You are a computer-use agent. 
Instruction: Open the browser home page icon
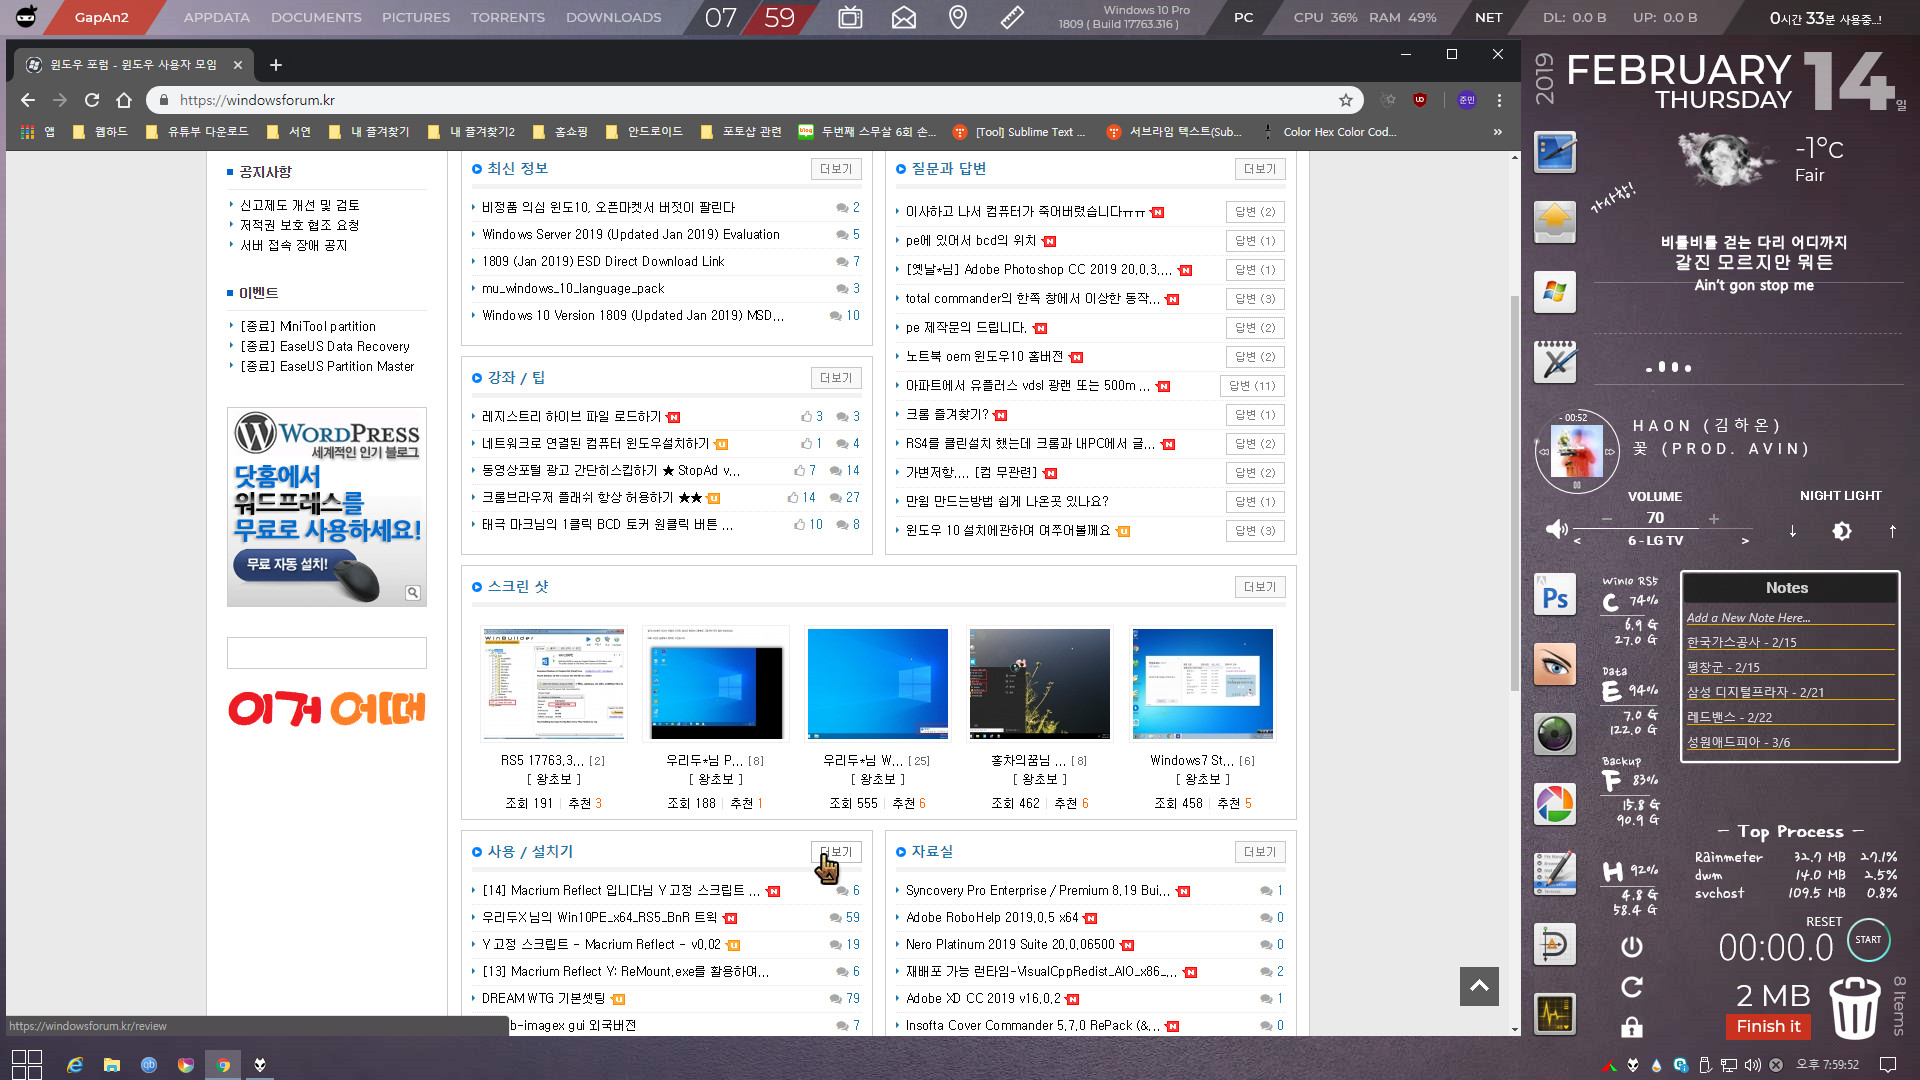[124, 100]
